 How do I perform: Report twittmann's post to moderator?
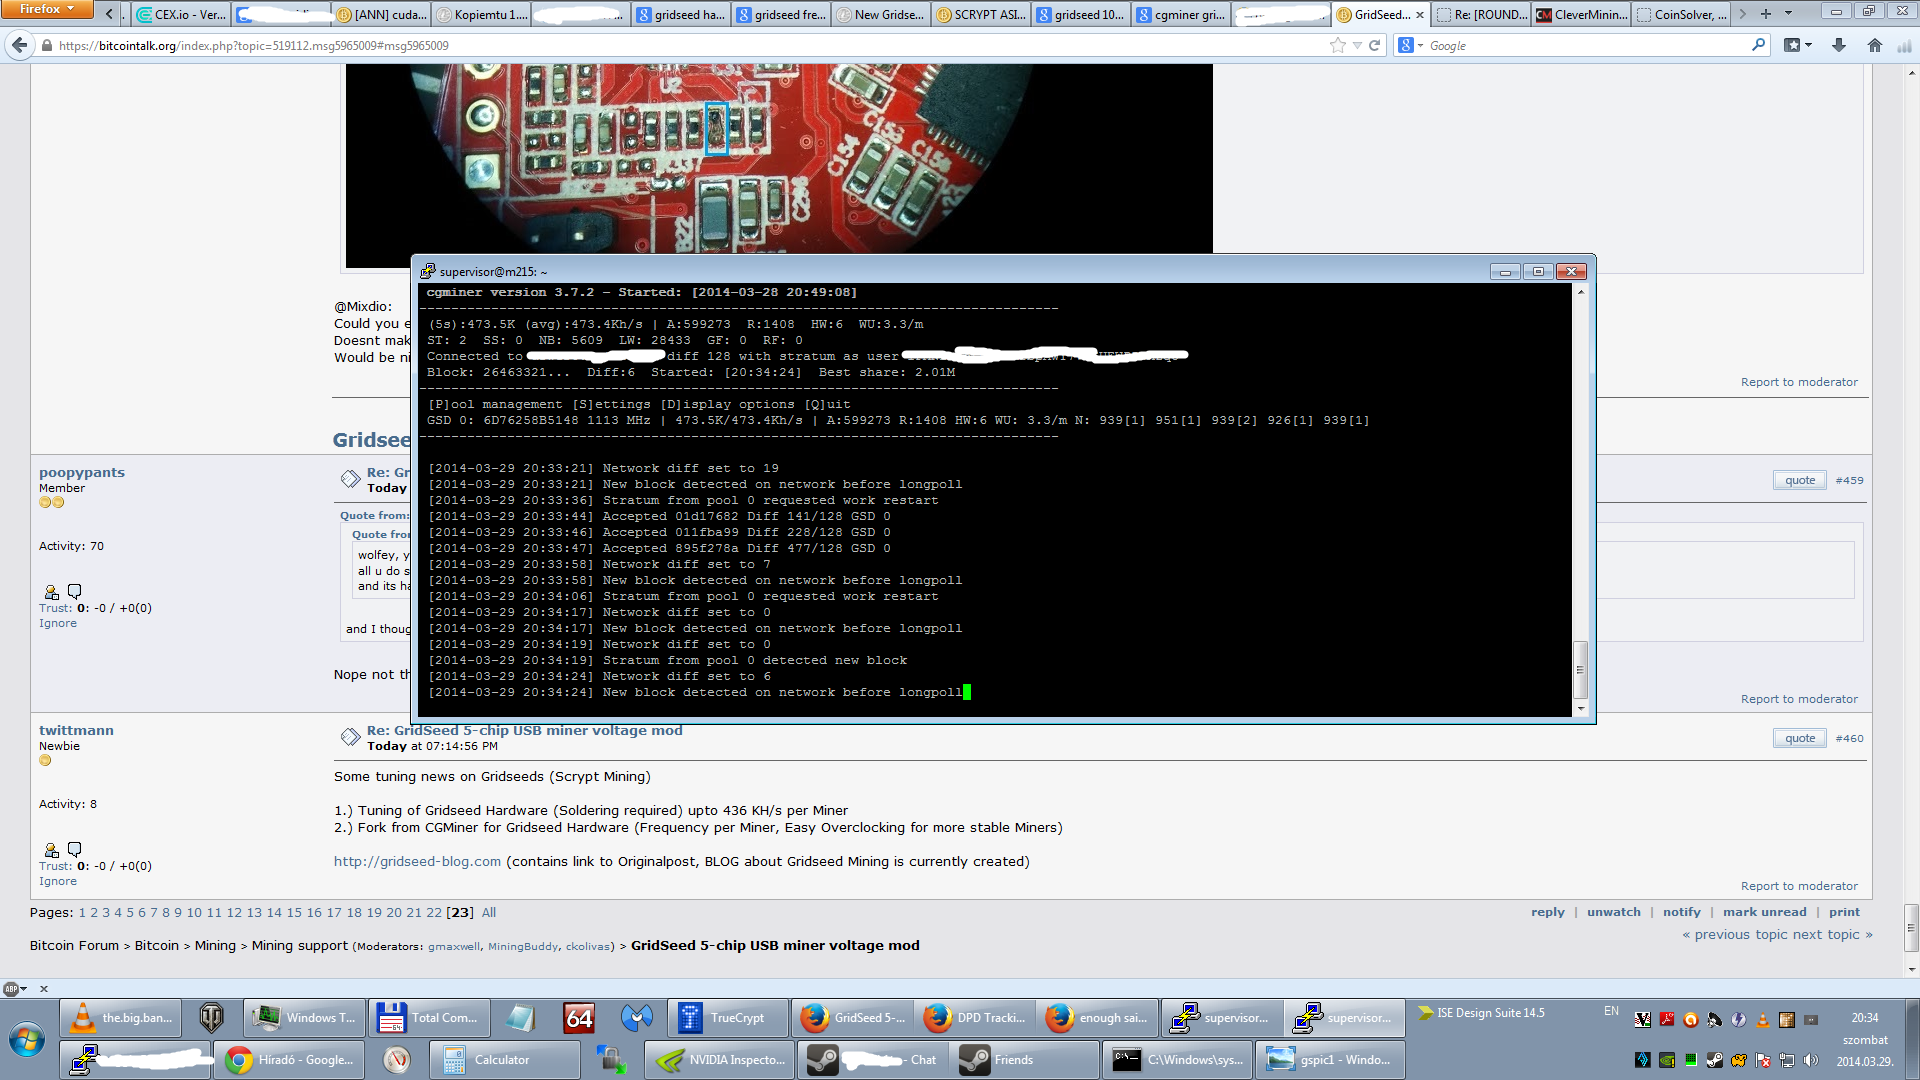click(1799, 886)
